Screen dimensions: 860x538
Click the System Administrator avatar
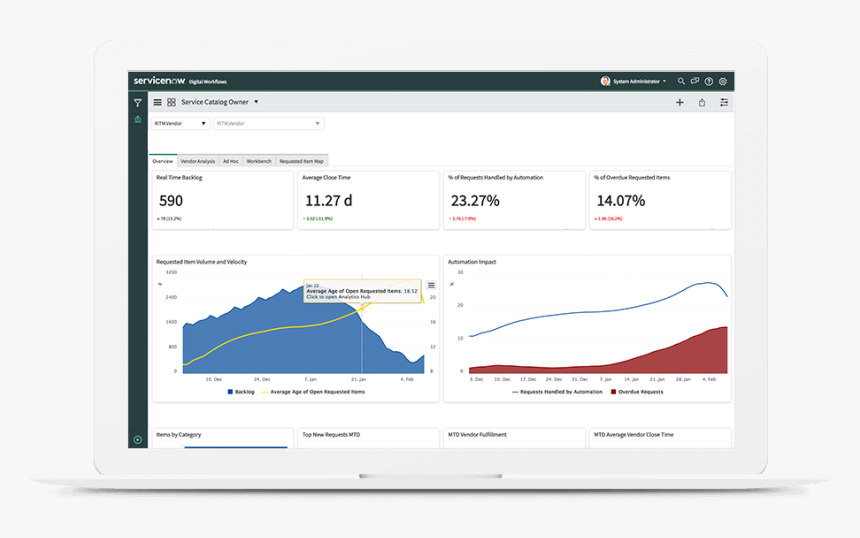click(606, 81)
